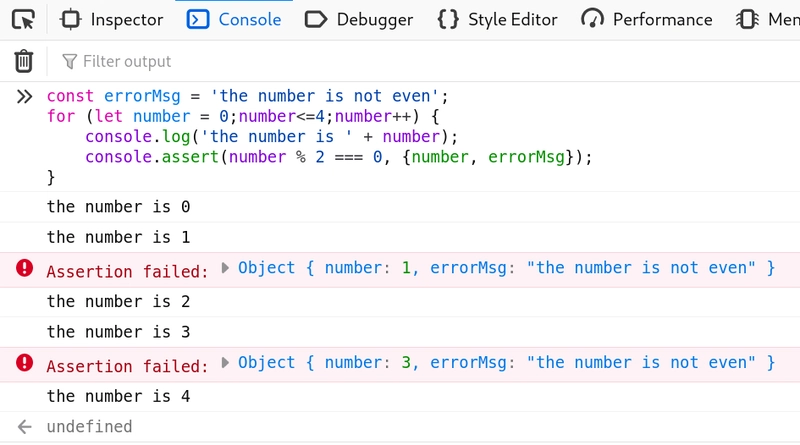The width and height of the screenshot is (800, 445).
Task: Switch to the Console tab
Action: [x=234, y=19]
